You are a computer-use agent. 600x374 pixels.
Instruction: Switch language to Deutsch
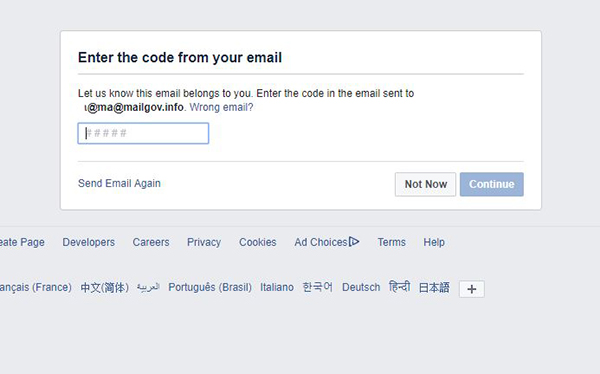361,287
